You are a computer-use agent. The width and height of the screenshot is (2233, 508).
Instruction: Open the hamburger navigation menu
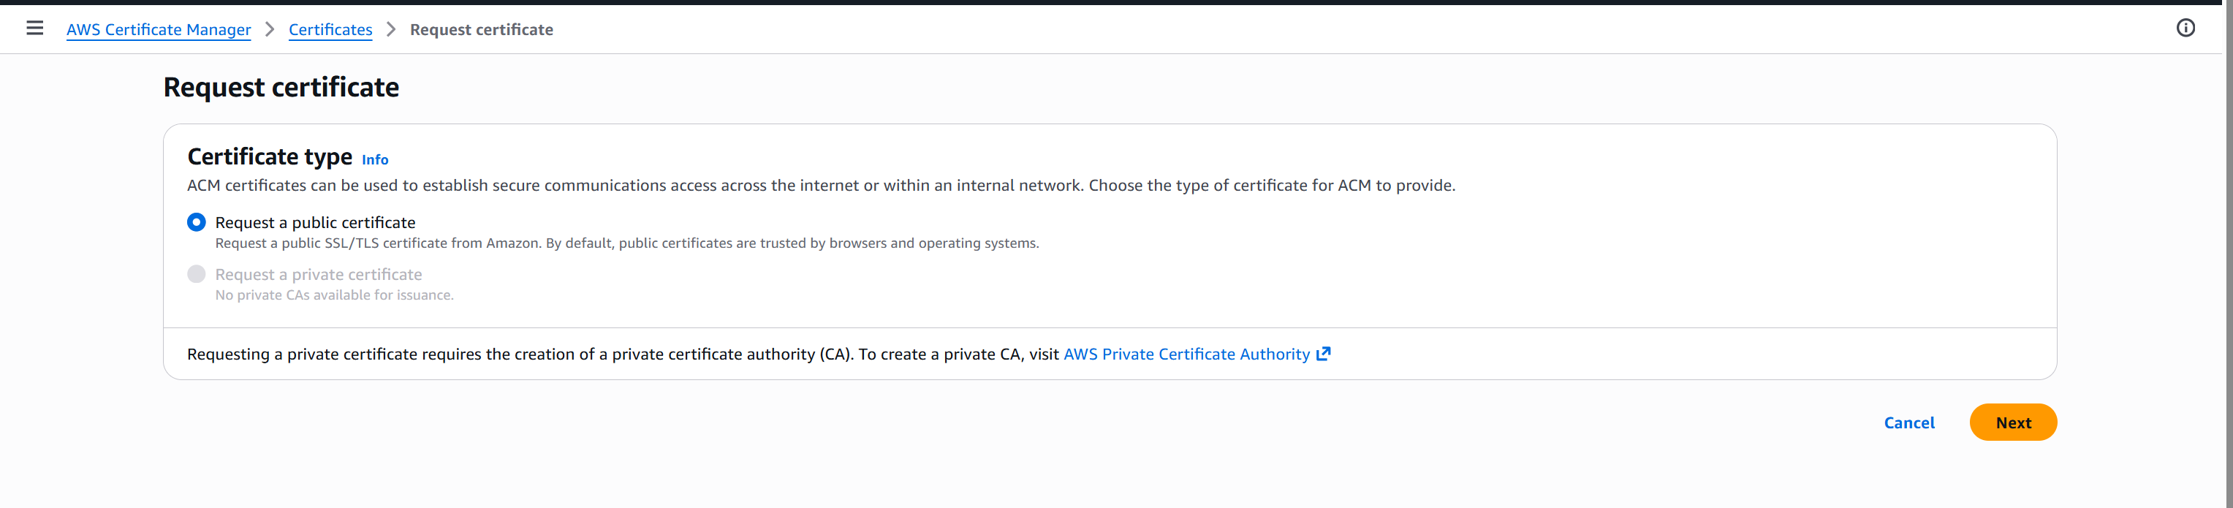[35, 28]
